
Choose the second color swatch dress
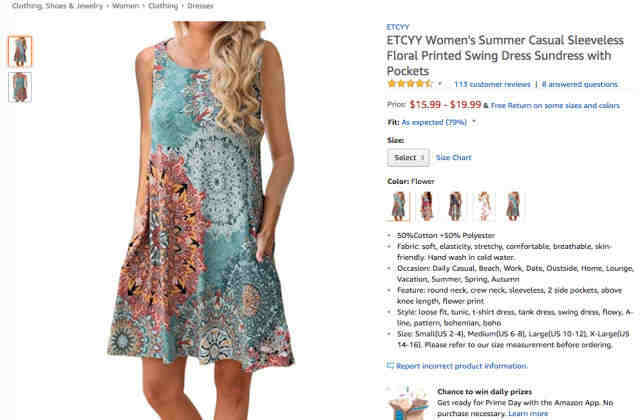(x=427, y=206)
